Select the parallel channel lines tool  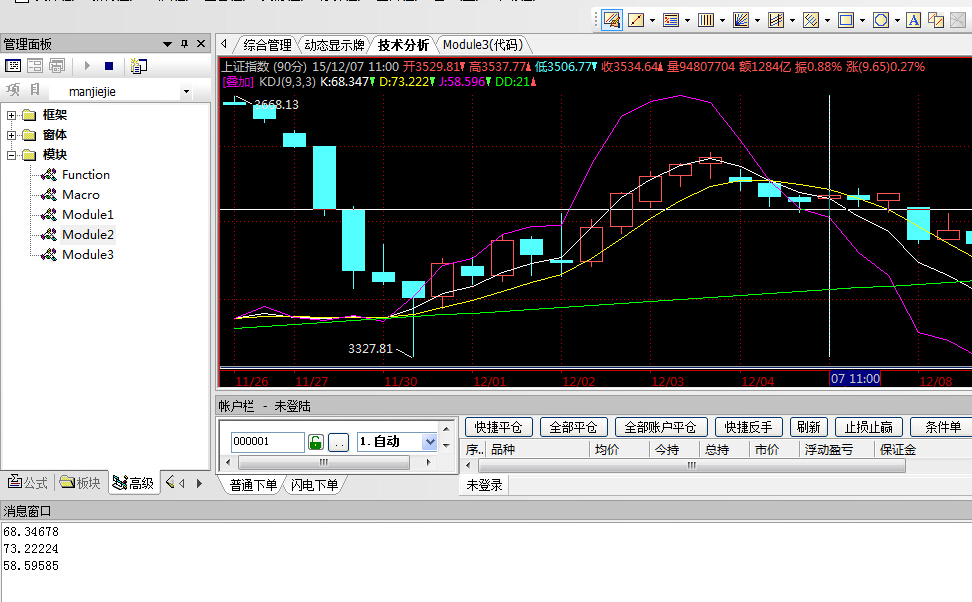tap(776, 20)
